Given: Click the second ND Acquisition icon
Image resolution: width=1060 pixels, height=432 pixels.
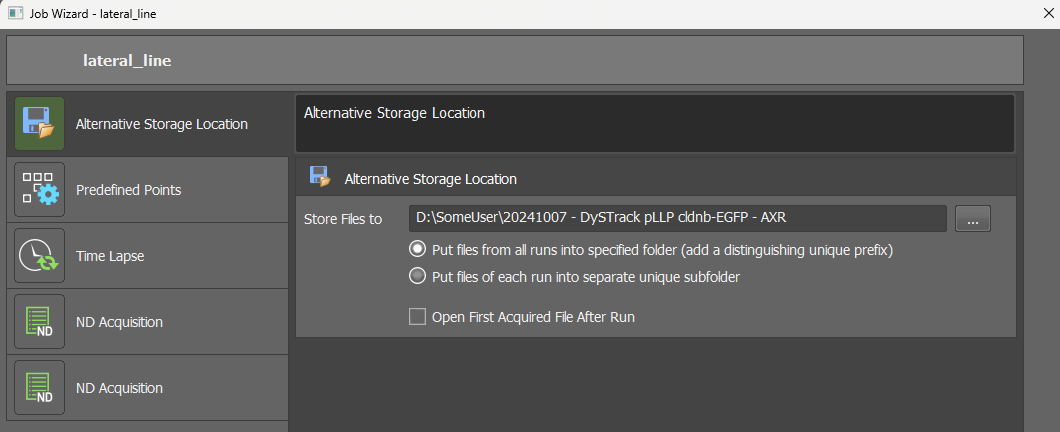Looking at the screenshot, I should [x=40, y=388].
